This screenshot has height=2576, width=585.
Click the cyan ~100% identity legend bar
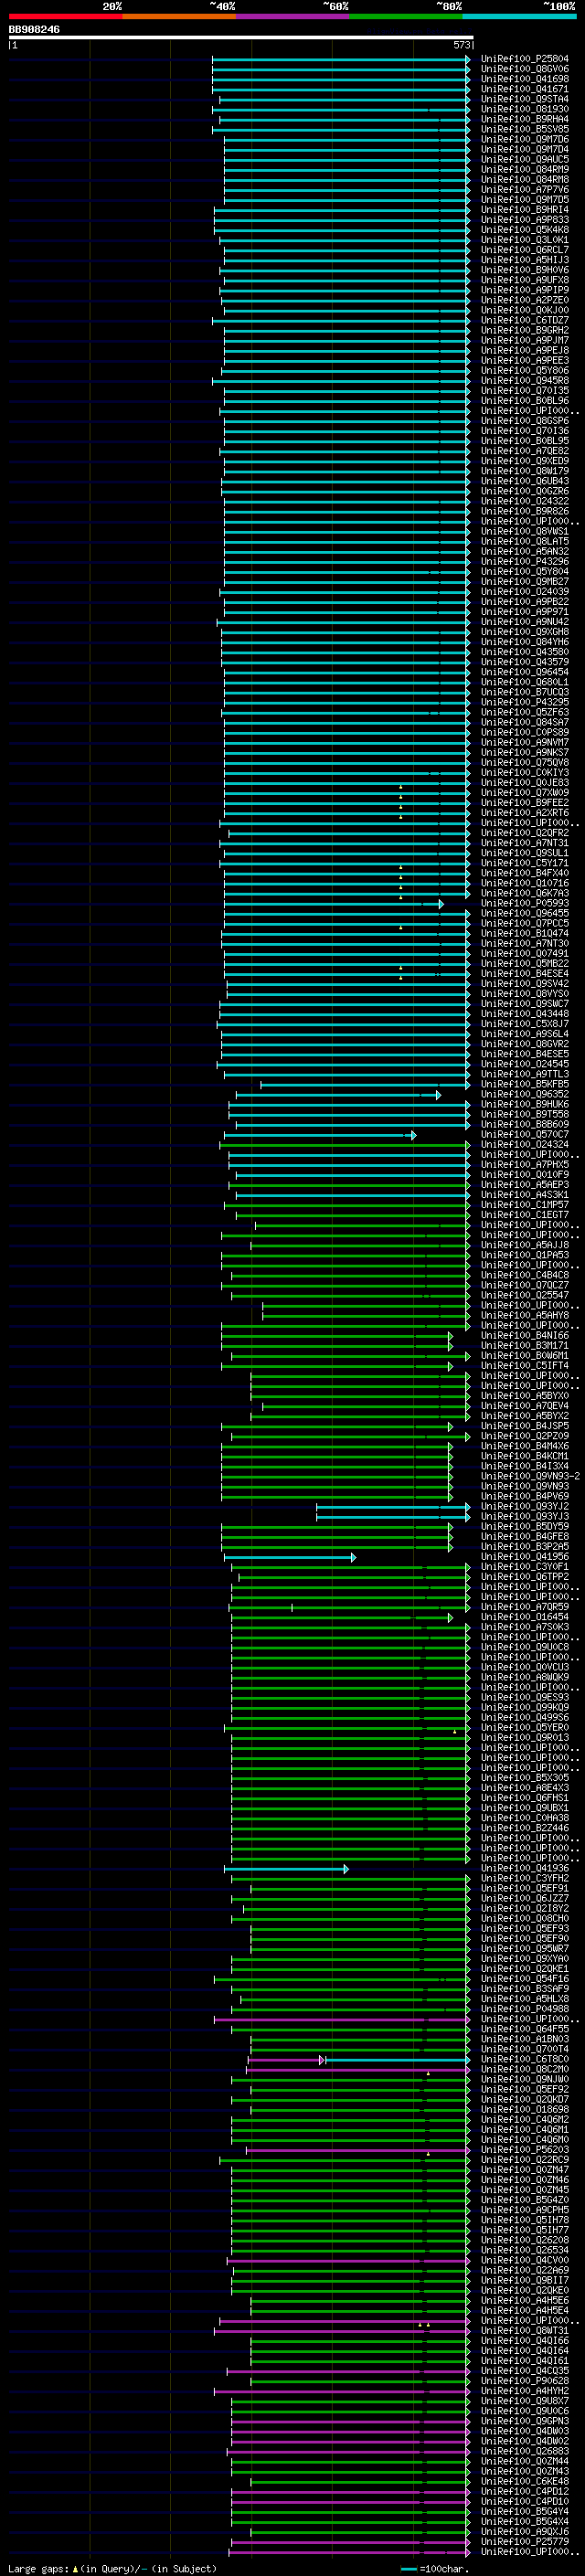[x=519, y=16]
